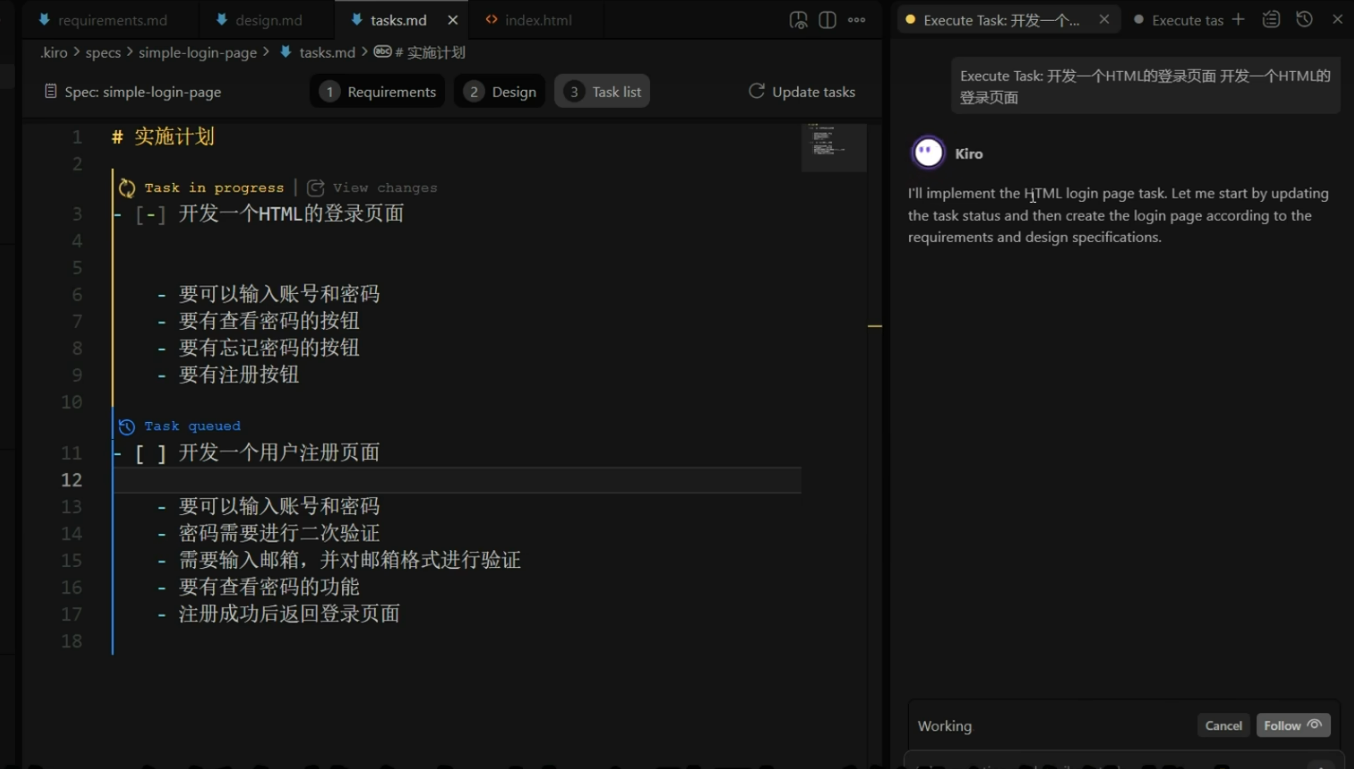Screen dimensions: 1354x769
Task: Close the tasks.md editor tab
Action: click(x=453, y=20)
